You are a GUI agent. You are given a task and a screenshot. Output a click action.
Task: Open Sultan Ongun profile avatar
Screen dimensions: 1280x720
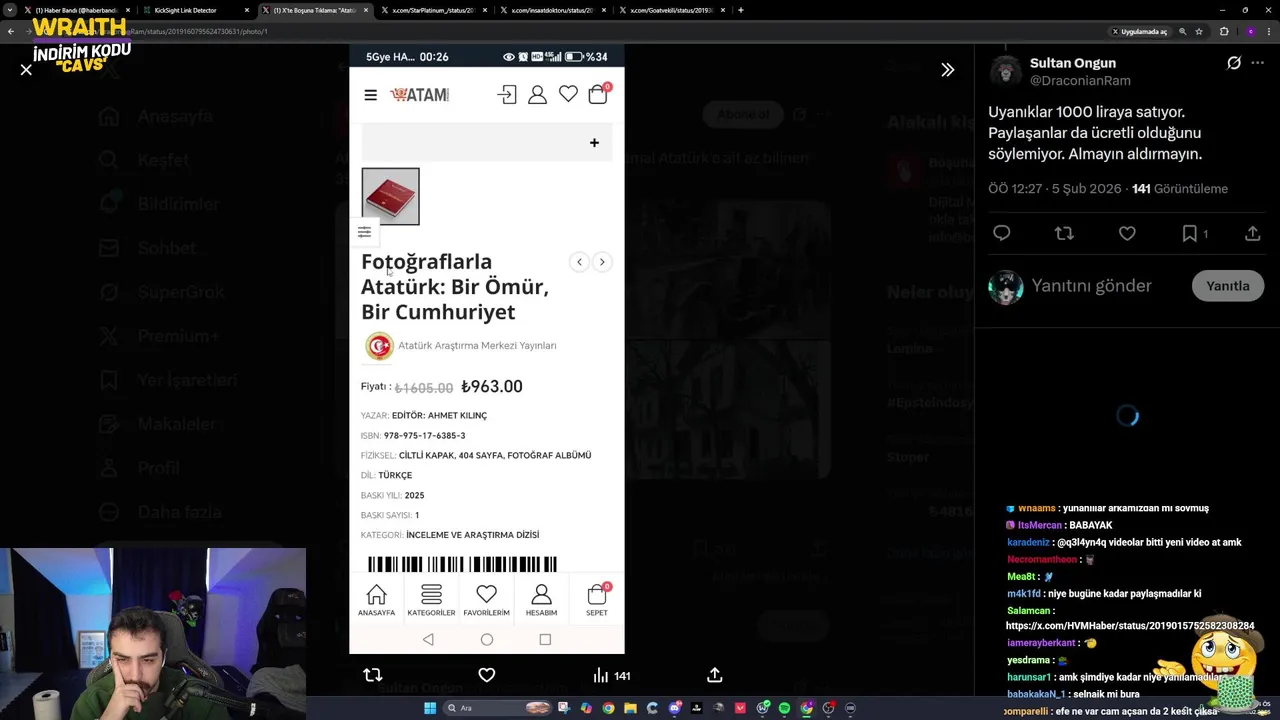pyautogui.click(x=1005, y=71)
